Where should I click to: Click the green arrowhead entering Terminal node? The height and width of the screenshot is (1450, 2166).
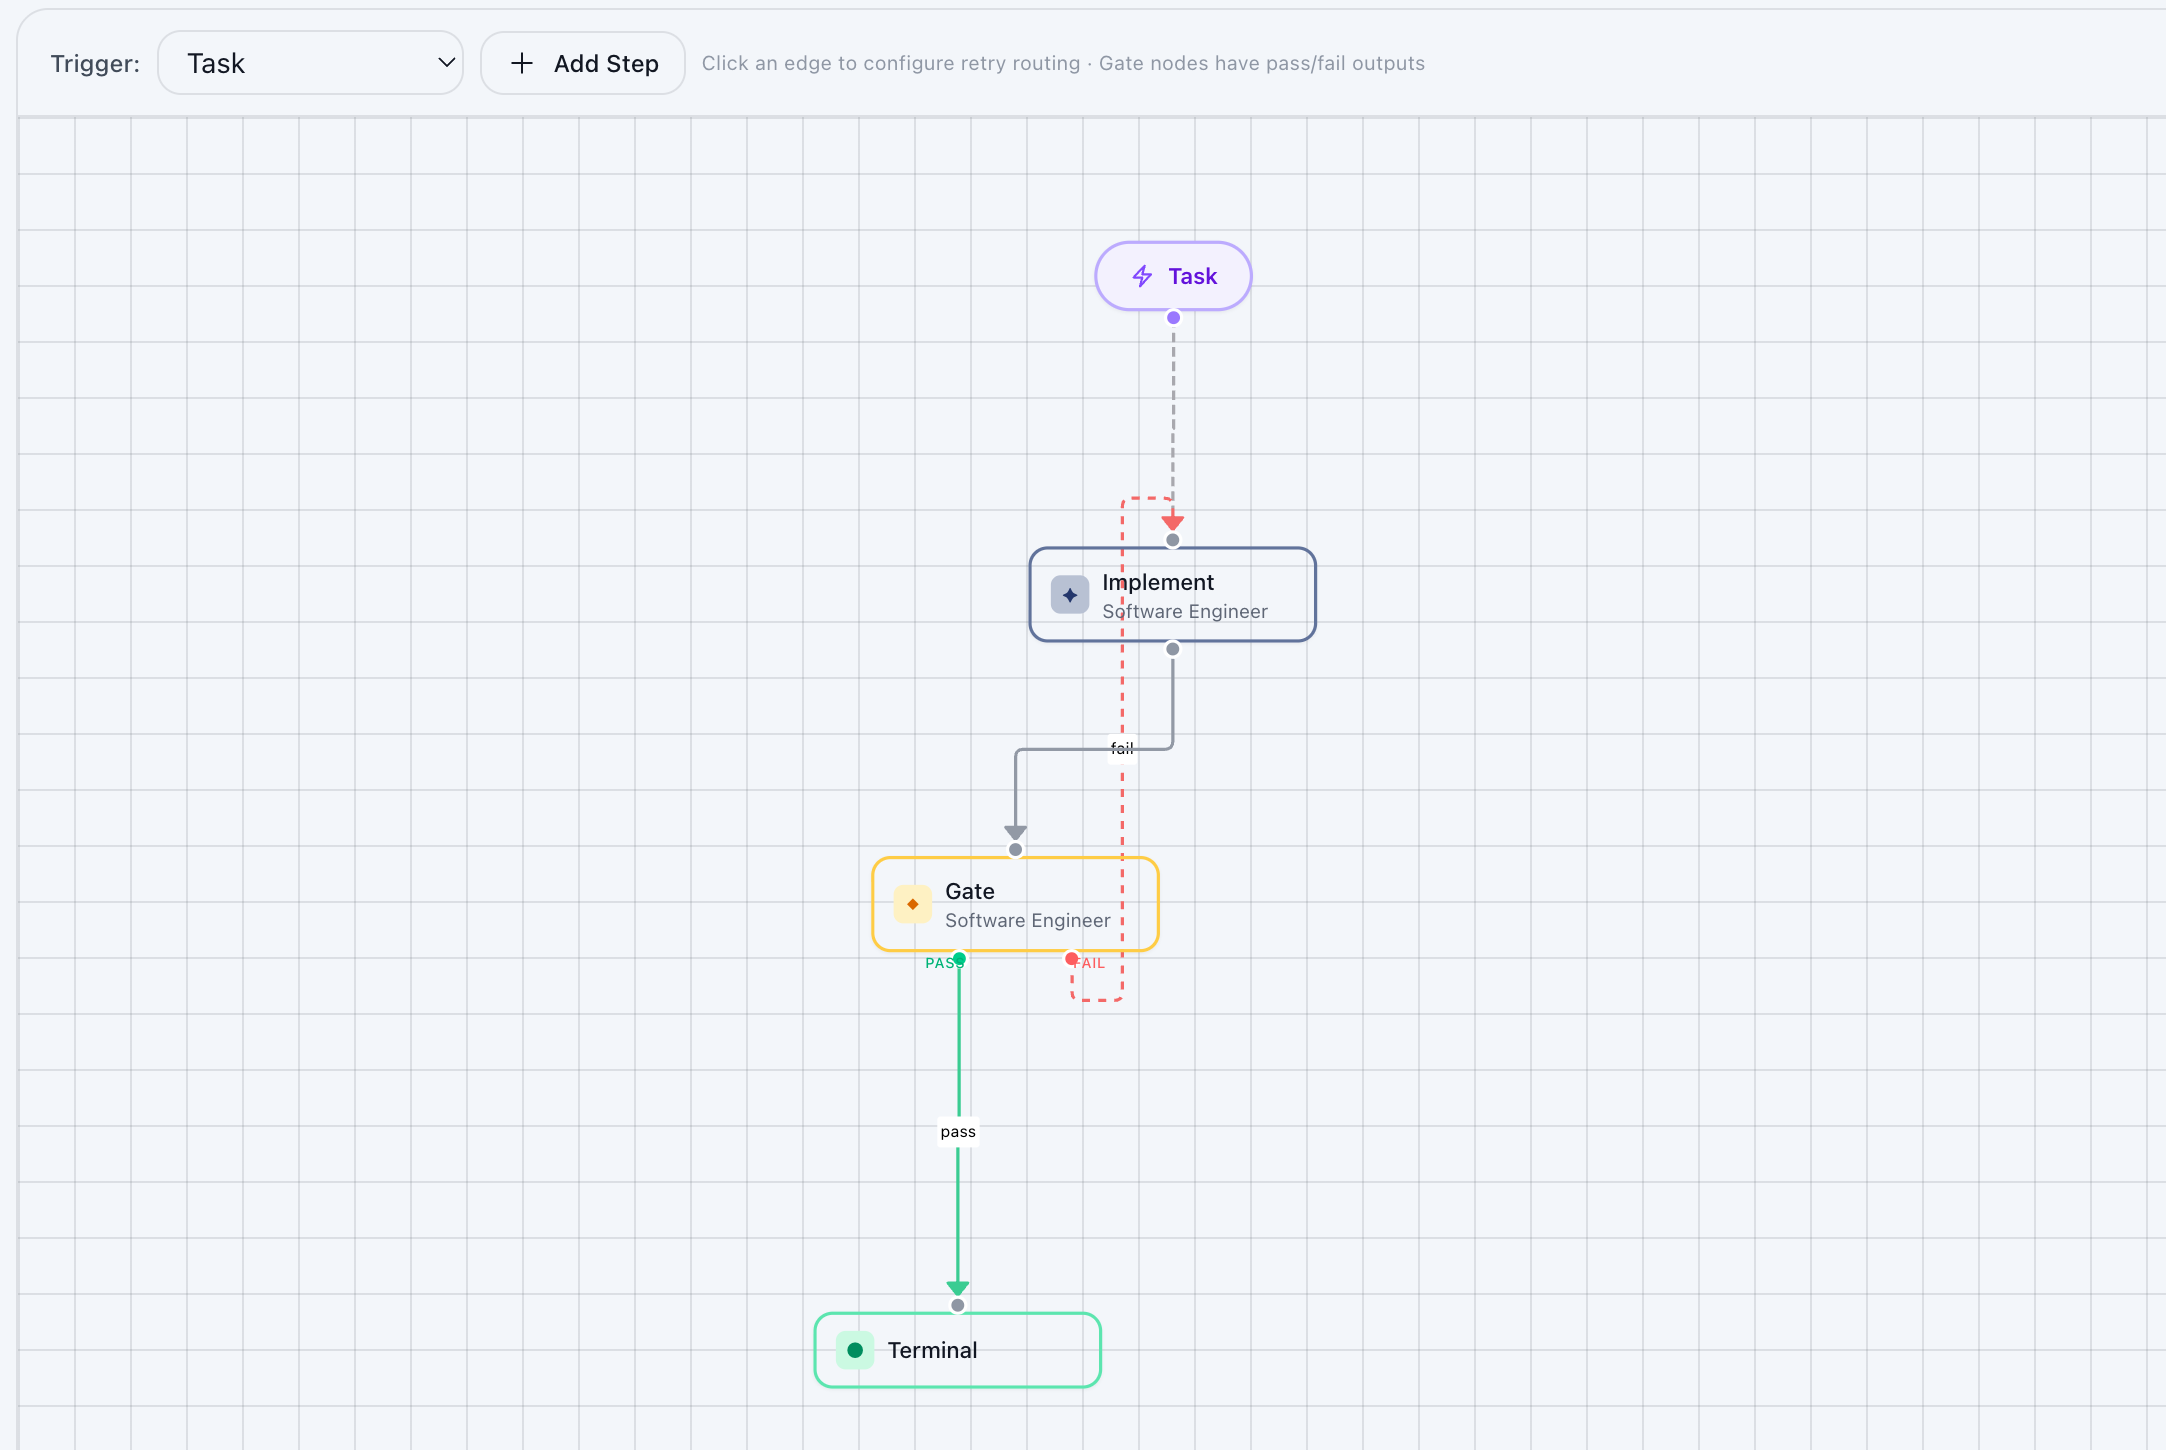point(958,1288)
